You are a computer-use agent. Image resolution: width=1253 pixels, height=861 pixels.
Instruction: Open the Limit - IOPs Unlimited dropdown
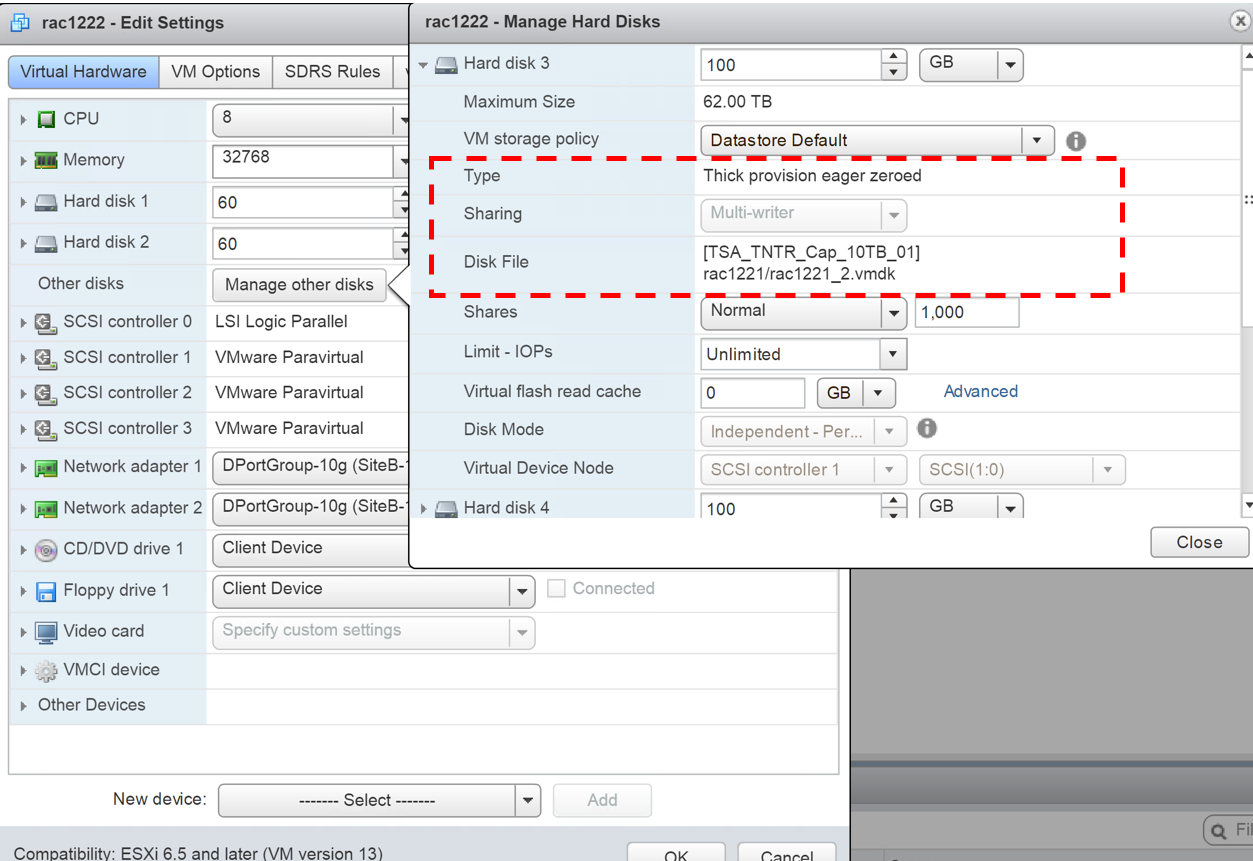click(x=892, y=354)
